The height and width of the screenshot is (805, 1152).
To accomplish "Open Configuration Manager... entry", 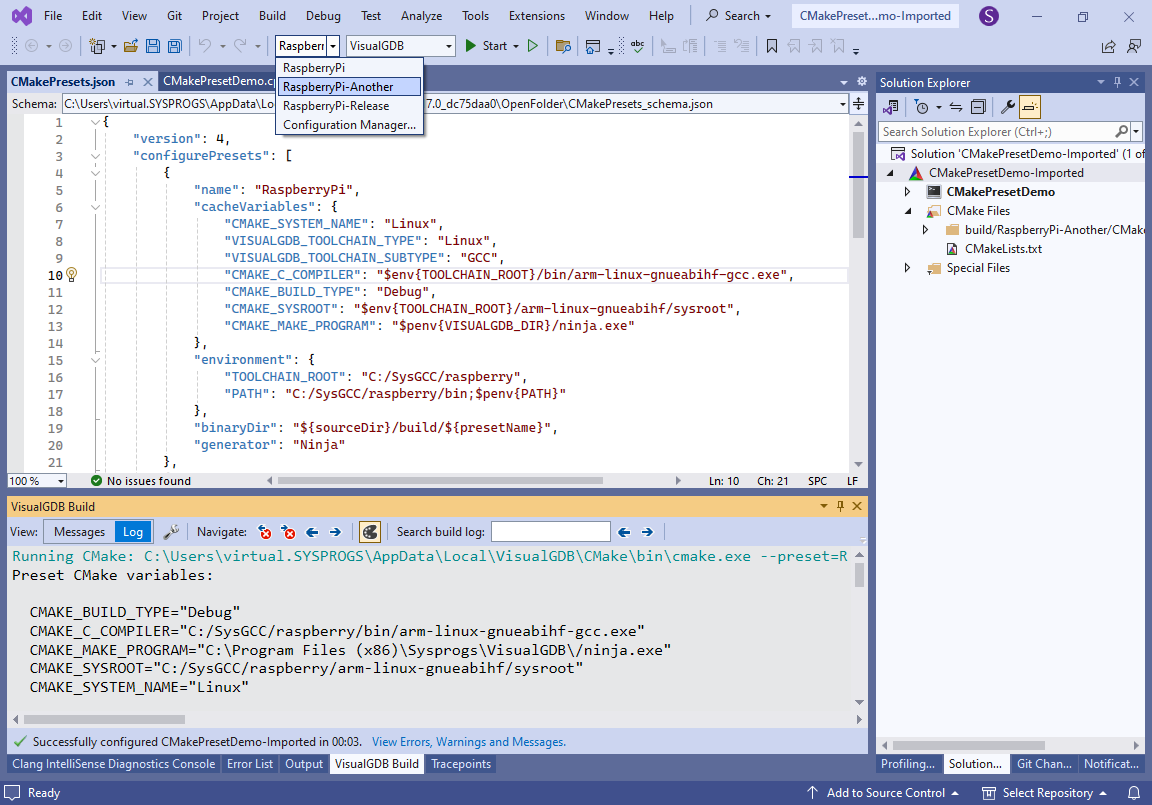I will (x=350, y=125).
